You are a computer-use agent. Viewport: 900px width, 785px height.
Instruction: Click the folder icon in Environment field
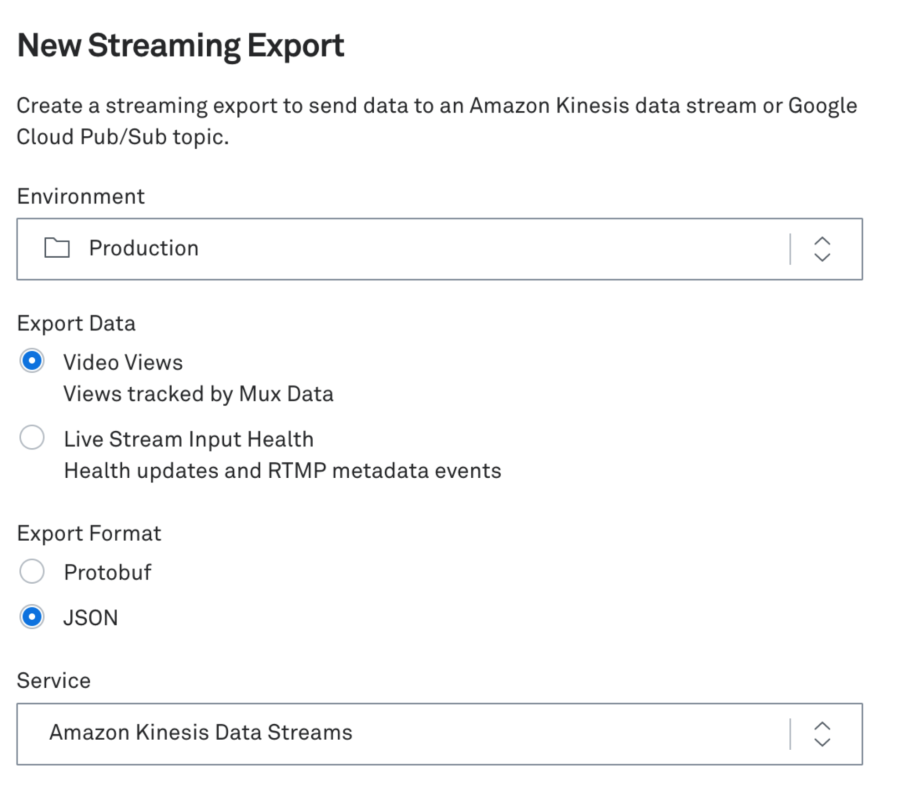click(x=57, y=249)
